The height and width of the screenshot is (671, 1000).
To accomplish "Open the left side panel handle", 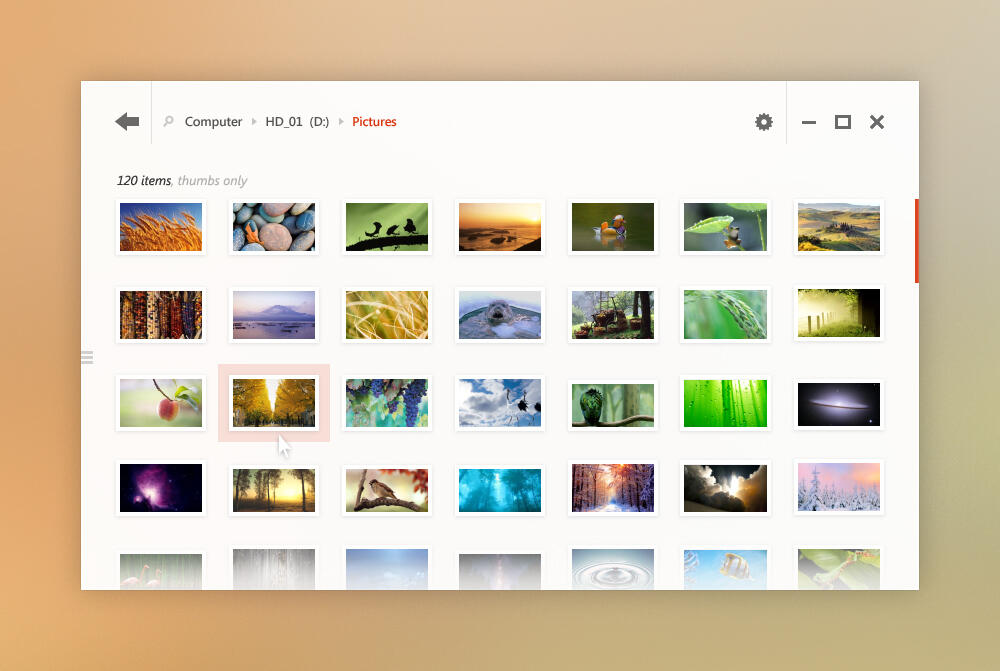I will click(x=87, y=357).
